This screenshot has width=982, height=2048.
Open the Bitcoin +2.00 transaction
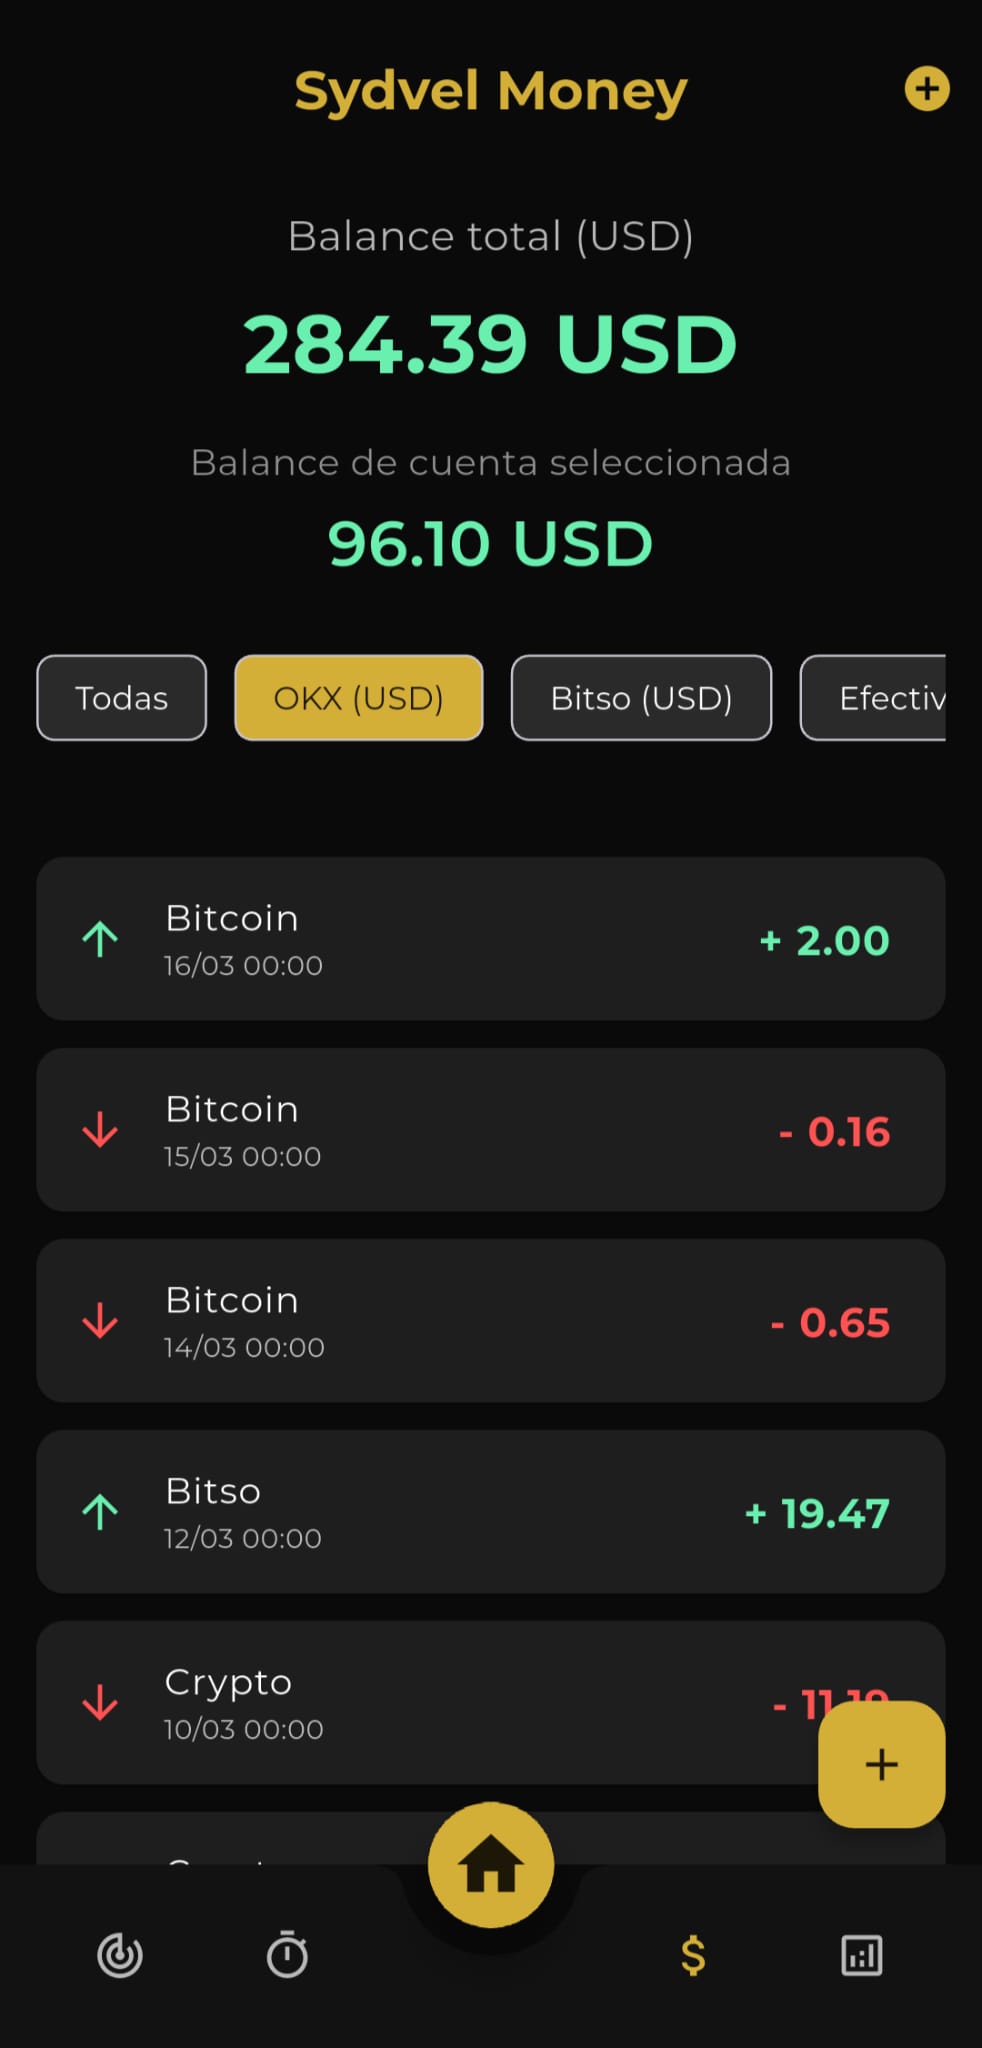(x=490, y=939)
